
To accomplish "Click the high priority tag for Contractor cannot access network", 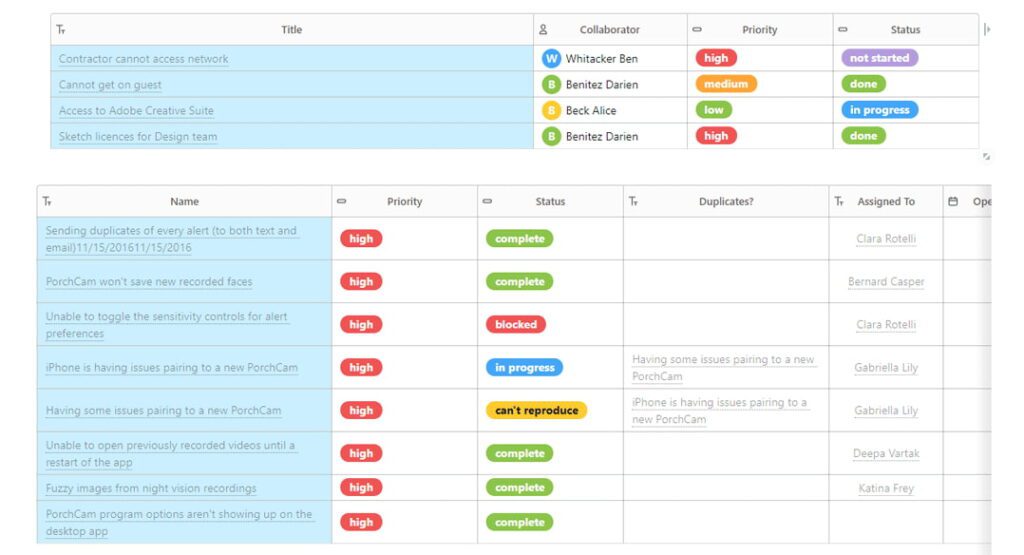I will pyautogui.click(x=716, y=58).
